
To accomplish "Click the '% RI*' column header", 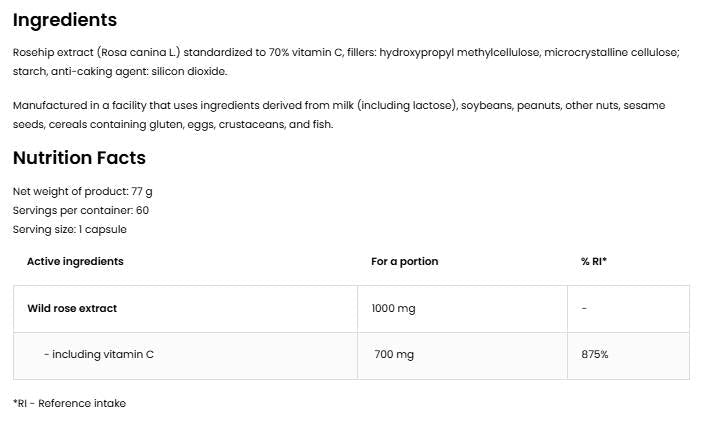I will coord(594,261).
